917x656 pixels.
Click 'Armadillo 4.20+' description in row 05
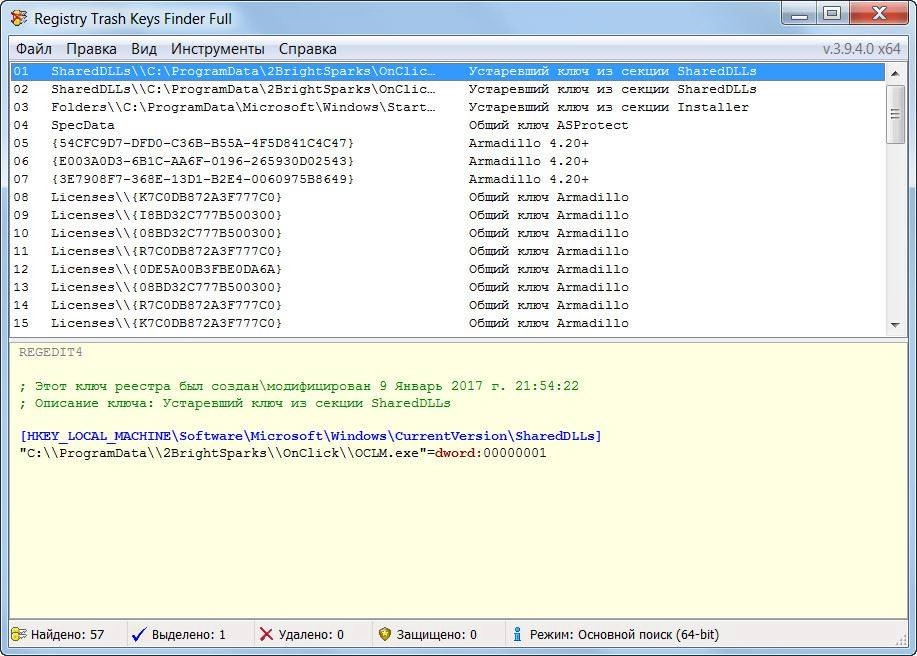[529, 143]
